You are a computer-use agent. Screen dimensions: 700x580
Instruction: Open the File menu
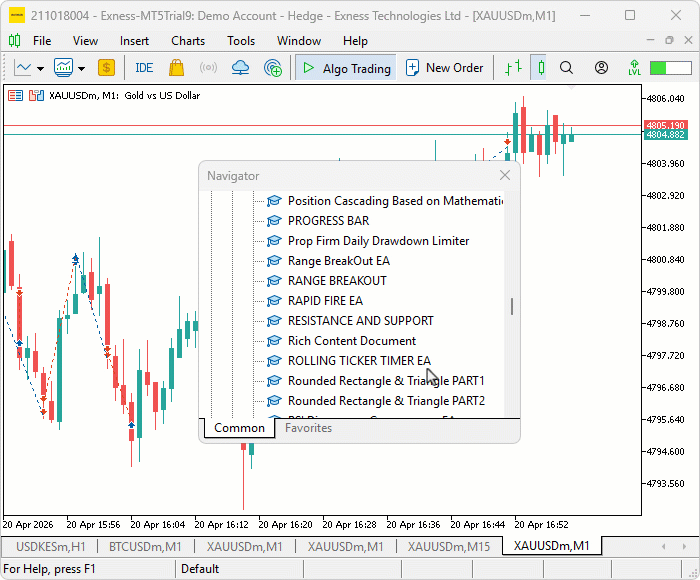[42, 41]
